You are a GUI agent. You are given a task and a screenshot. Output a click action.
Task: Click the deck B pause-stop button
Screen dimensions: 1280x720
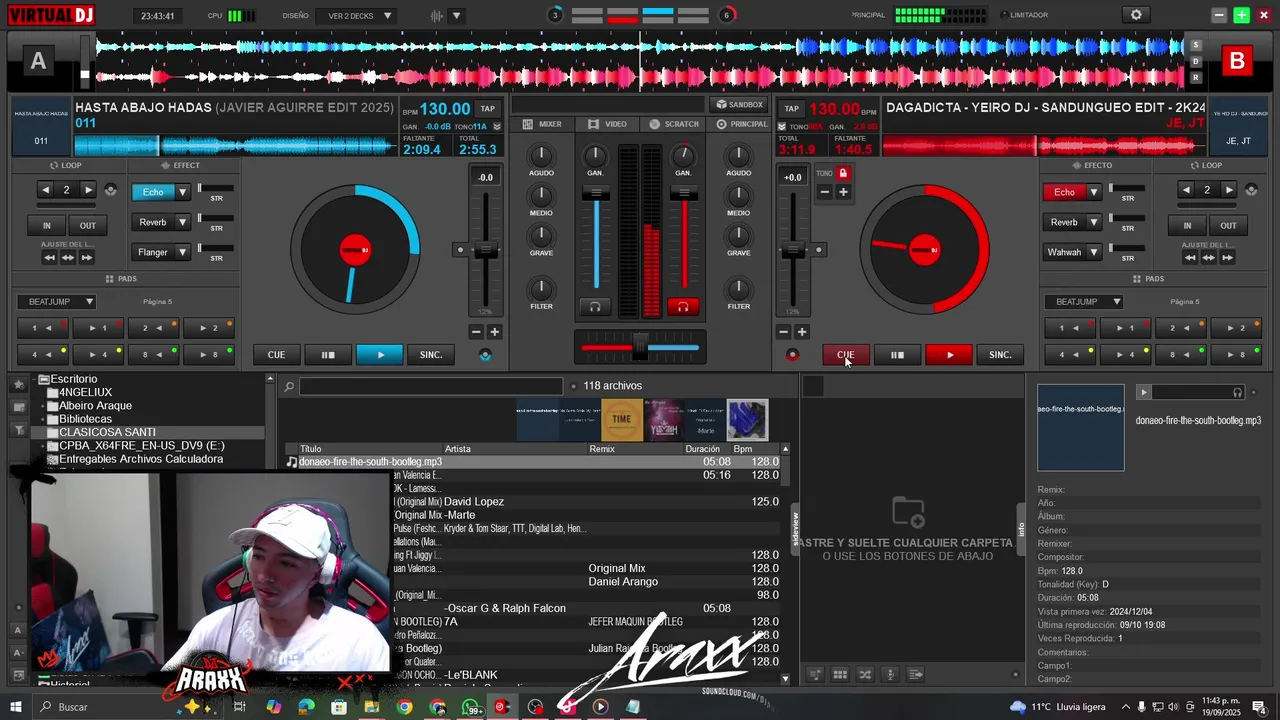point(897,355)
